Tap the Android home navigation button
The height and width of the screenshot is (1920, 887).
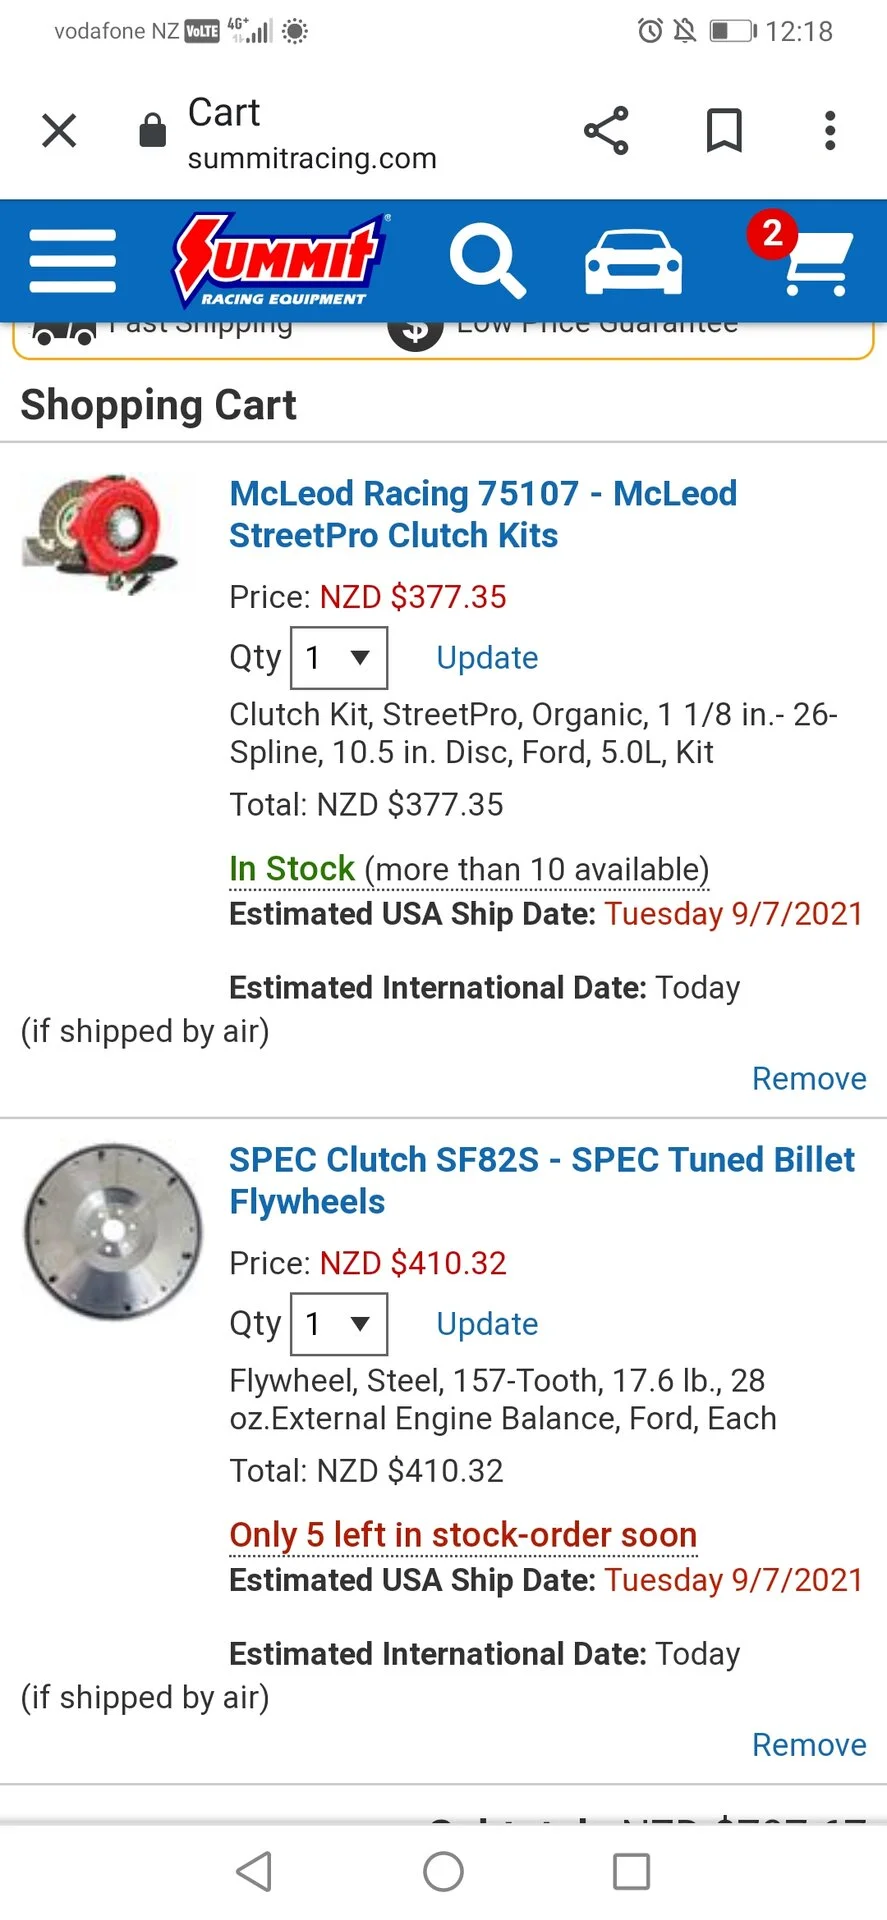point(443,1872)
